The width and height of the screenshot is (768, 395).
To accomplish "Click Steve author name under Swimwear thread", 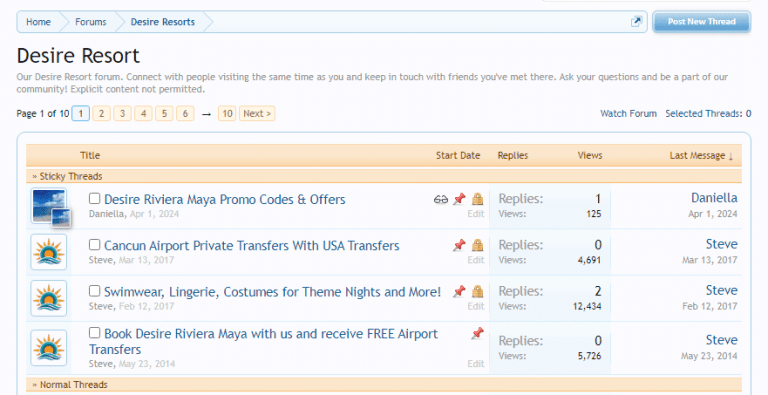I will point(101,306).
